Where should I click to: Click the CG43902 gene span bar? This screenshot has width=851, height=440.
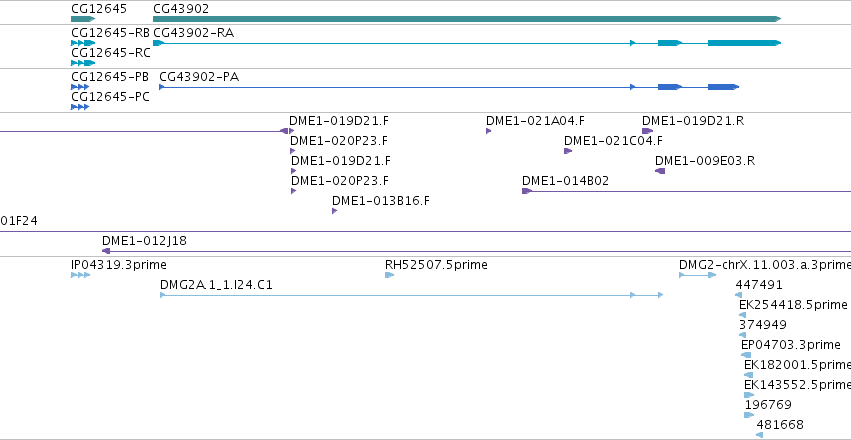(x=467, y=19)
